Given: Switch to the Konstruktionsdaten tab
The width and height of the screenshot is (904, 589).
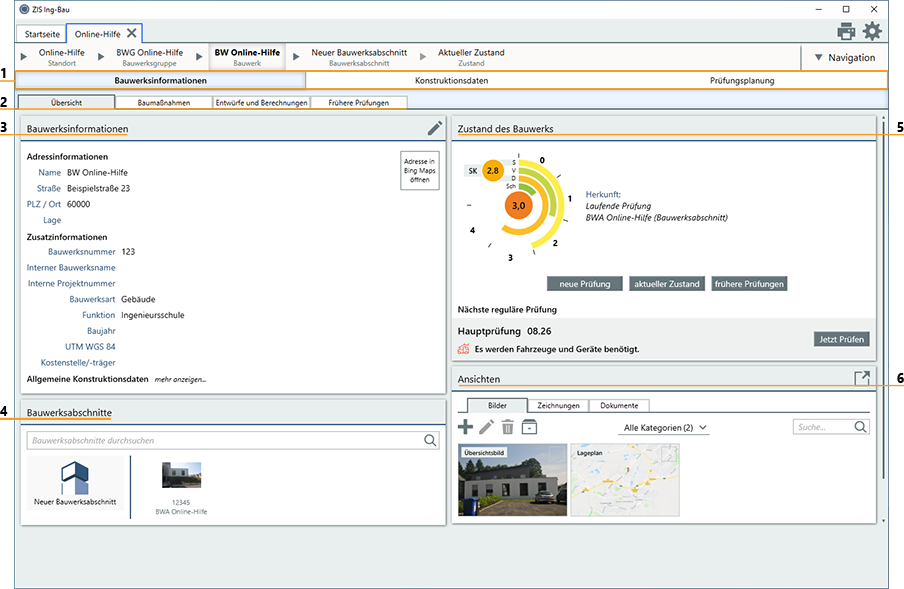Looking at the screenshot, I should point(451,80).
